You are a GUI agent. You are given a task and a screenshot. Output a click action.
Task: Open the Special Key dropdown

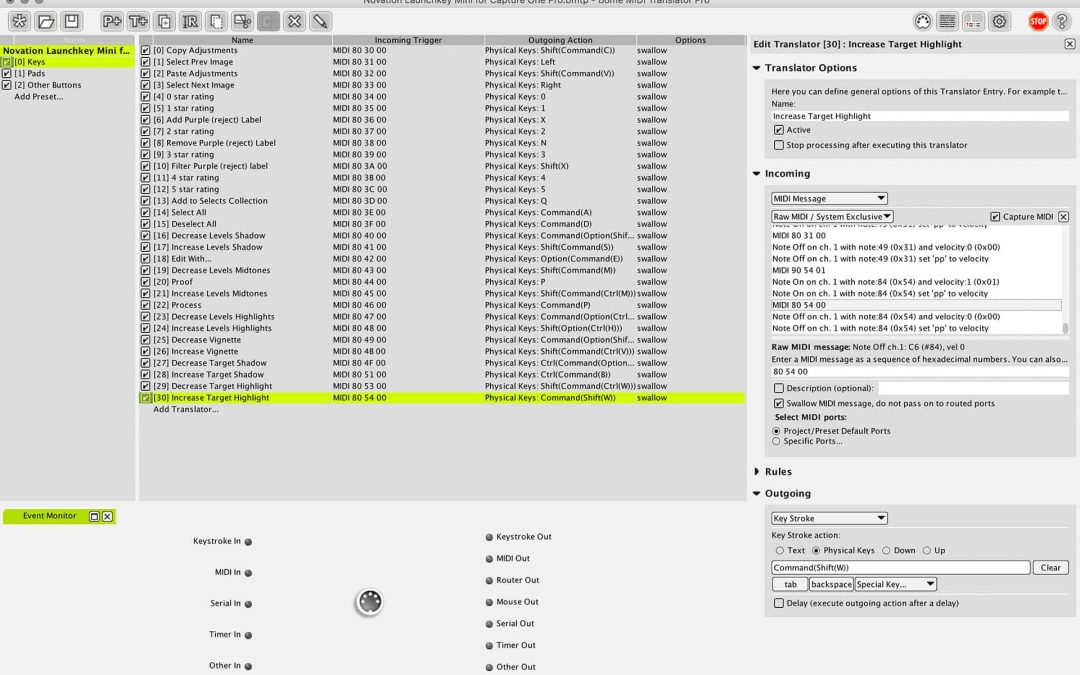(895, 584)
